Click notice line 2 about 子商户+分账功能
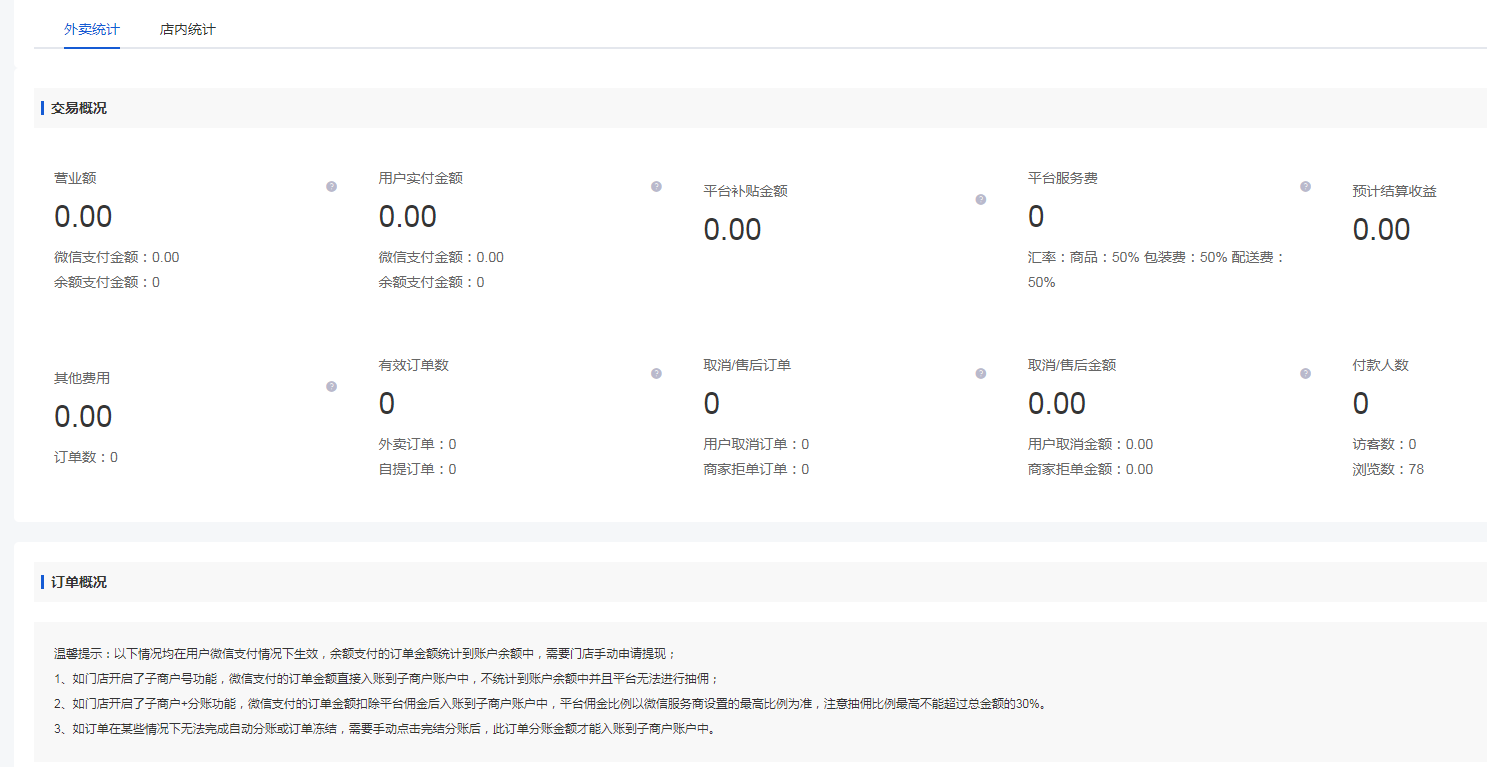The image size is (1487, 767). 551,703
